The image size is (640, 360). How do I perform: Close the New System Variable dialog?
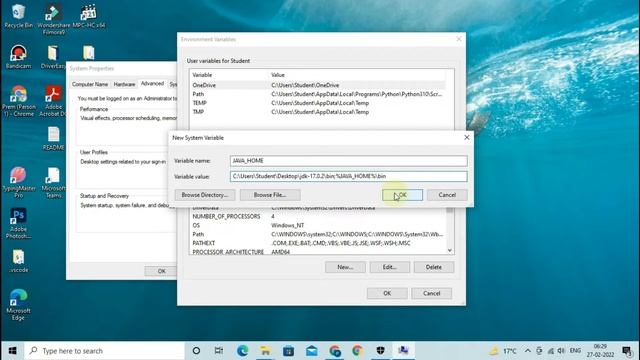(x=467, y=138)
